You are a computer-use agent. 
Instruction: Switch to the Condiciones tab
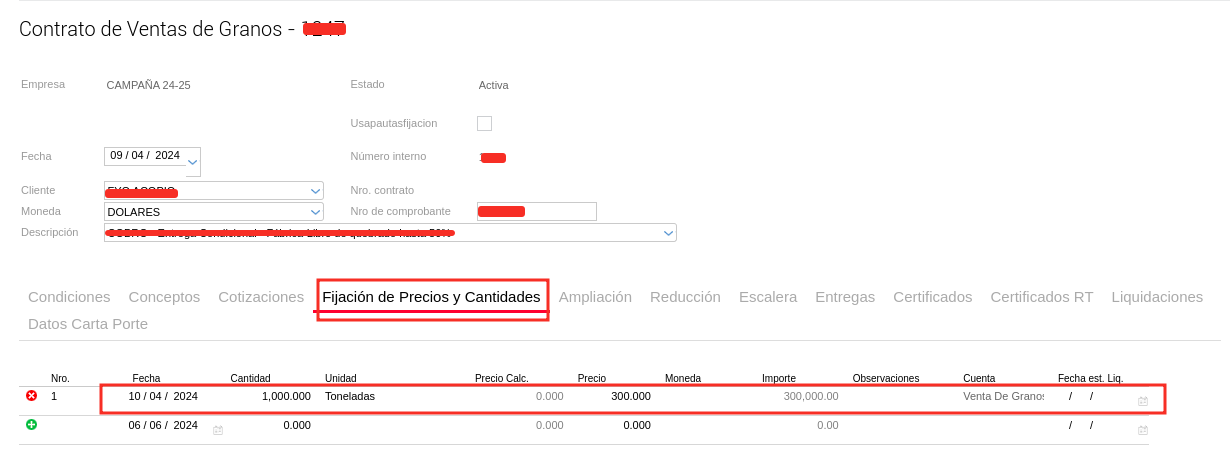pyautogui.click(x=69, y=297)
